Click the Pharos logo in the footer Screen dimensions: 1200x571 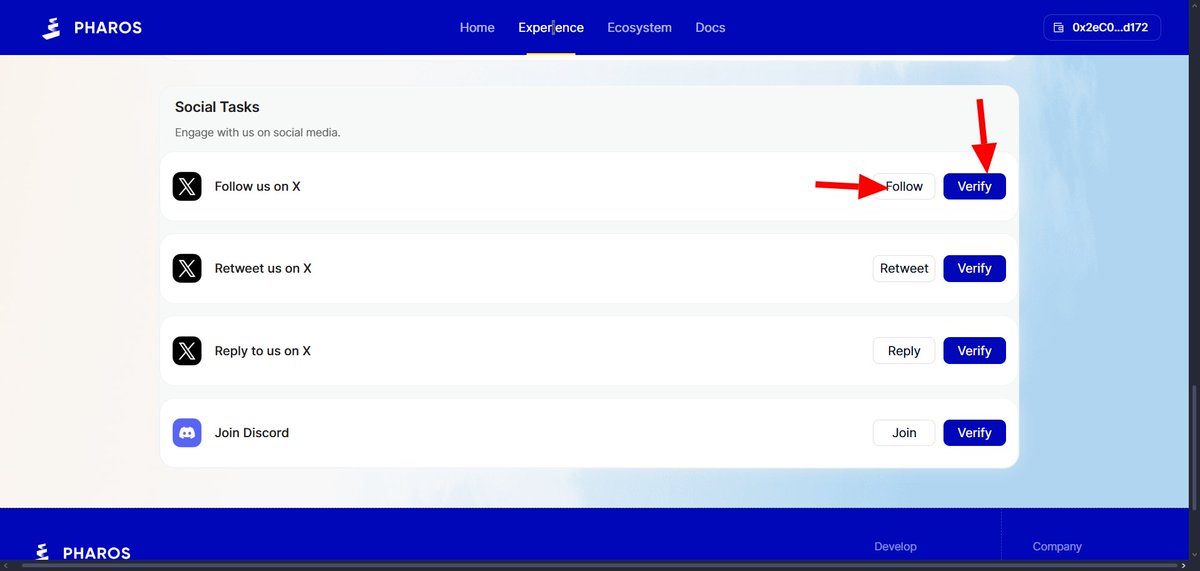tap(83, 552)
